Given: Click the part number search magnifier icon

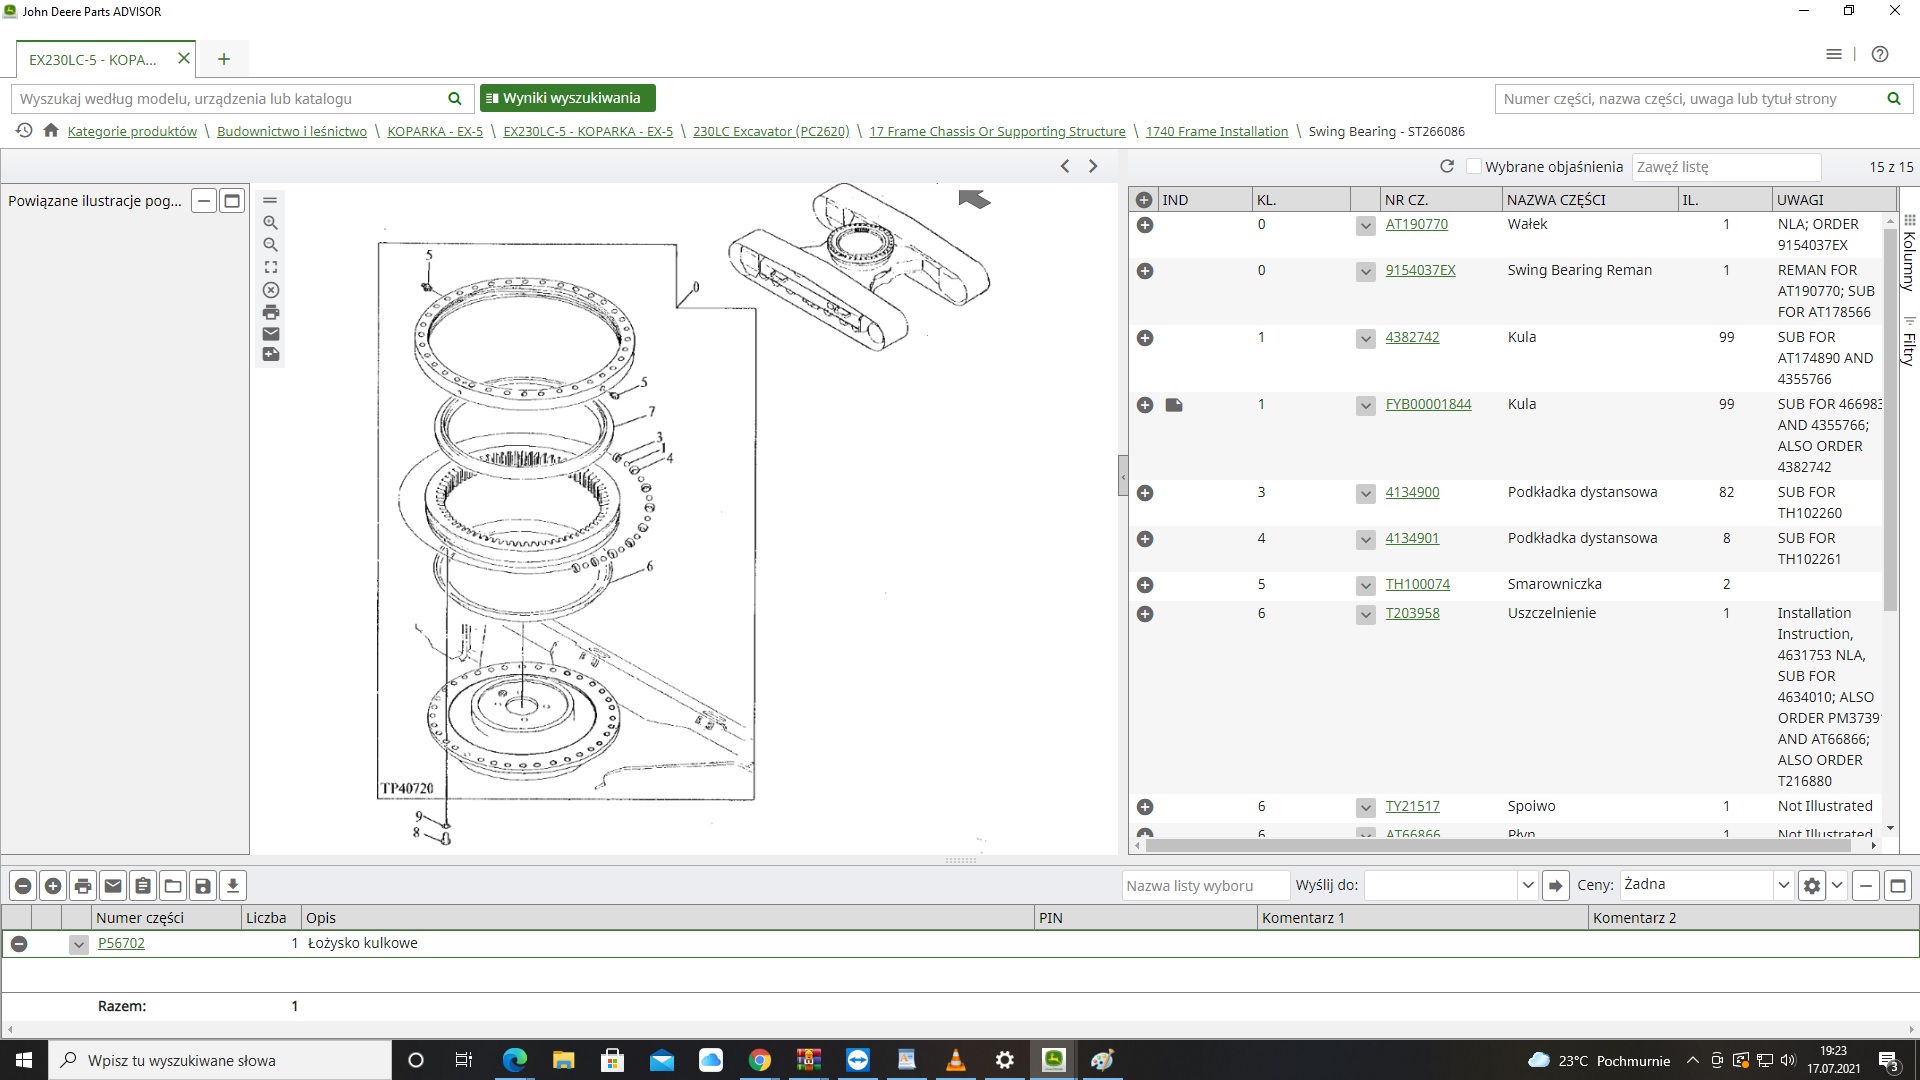Looking at the screenshot, I should pos(1894,99).
